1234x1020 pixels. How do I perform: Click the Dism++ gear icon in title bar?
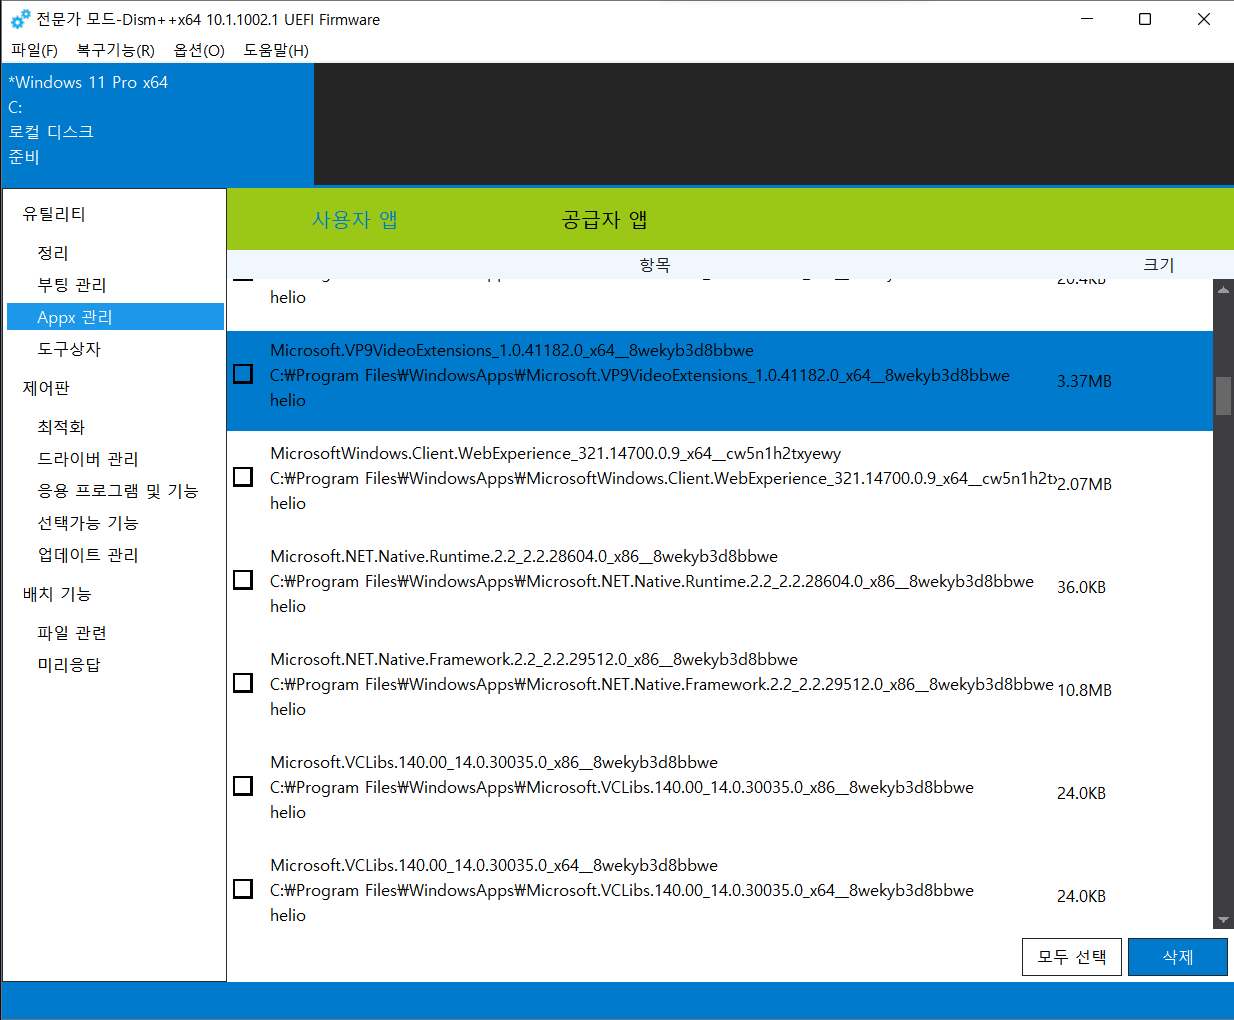coord(20,19)
